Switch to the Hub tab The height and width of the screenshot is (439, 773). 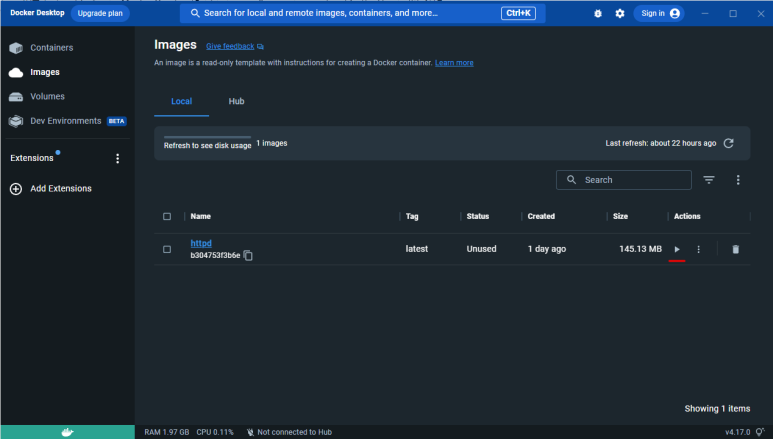(236, 101)
